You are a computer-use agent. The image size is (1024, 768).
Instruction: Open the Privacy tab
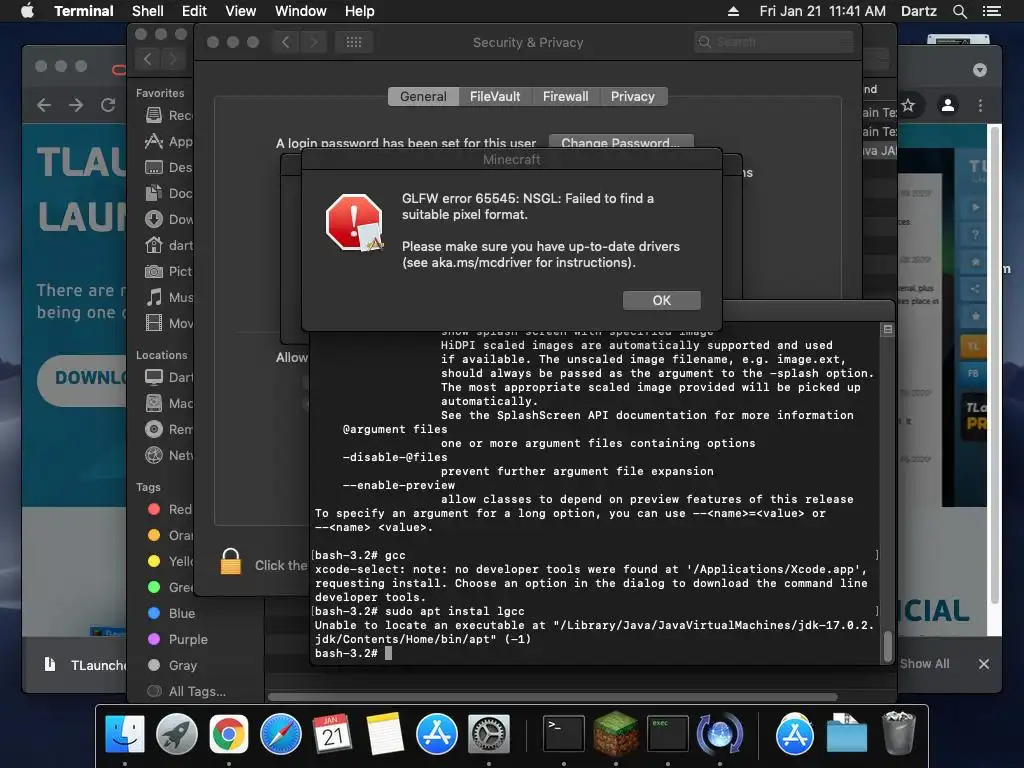point(632,97)
